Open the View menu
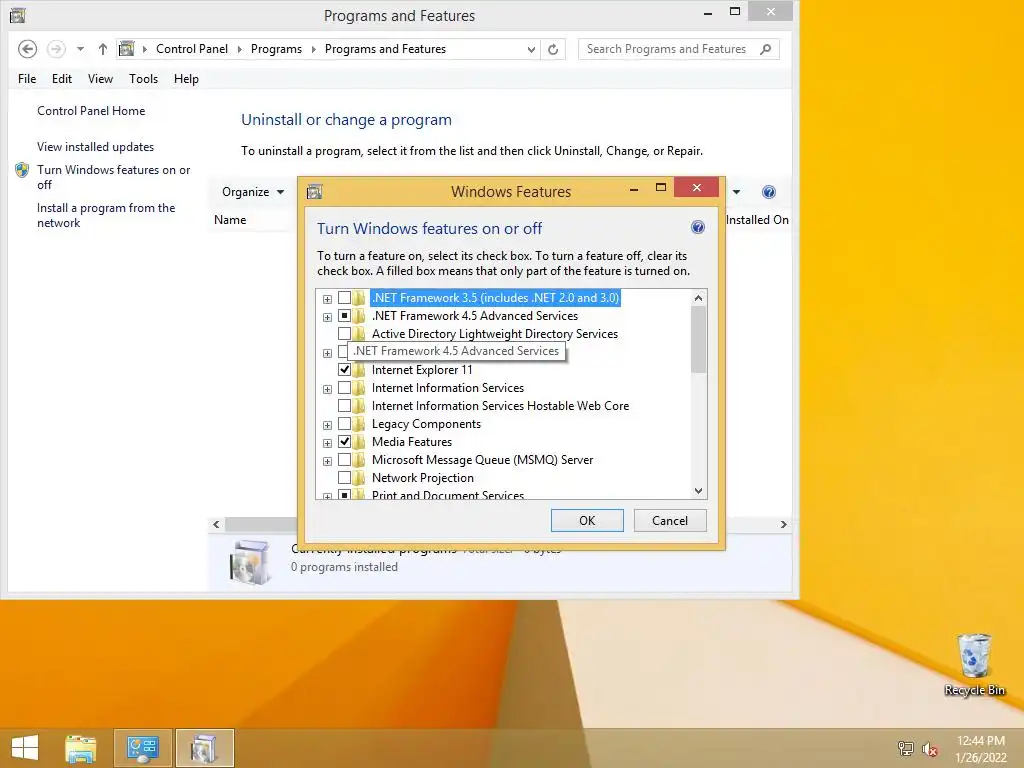The height and width of the screenshot is (768, 1024). point(100,79)
